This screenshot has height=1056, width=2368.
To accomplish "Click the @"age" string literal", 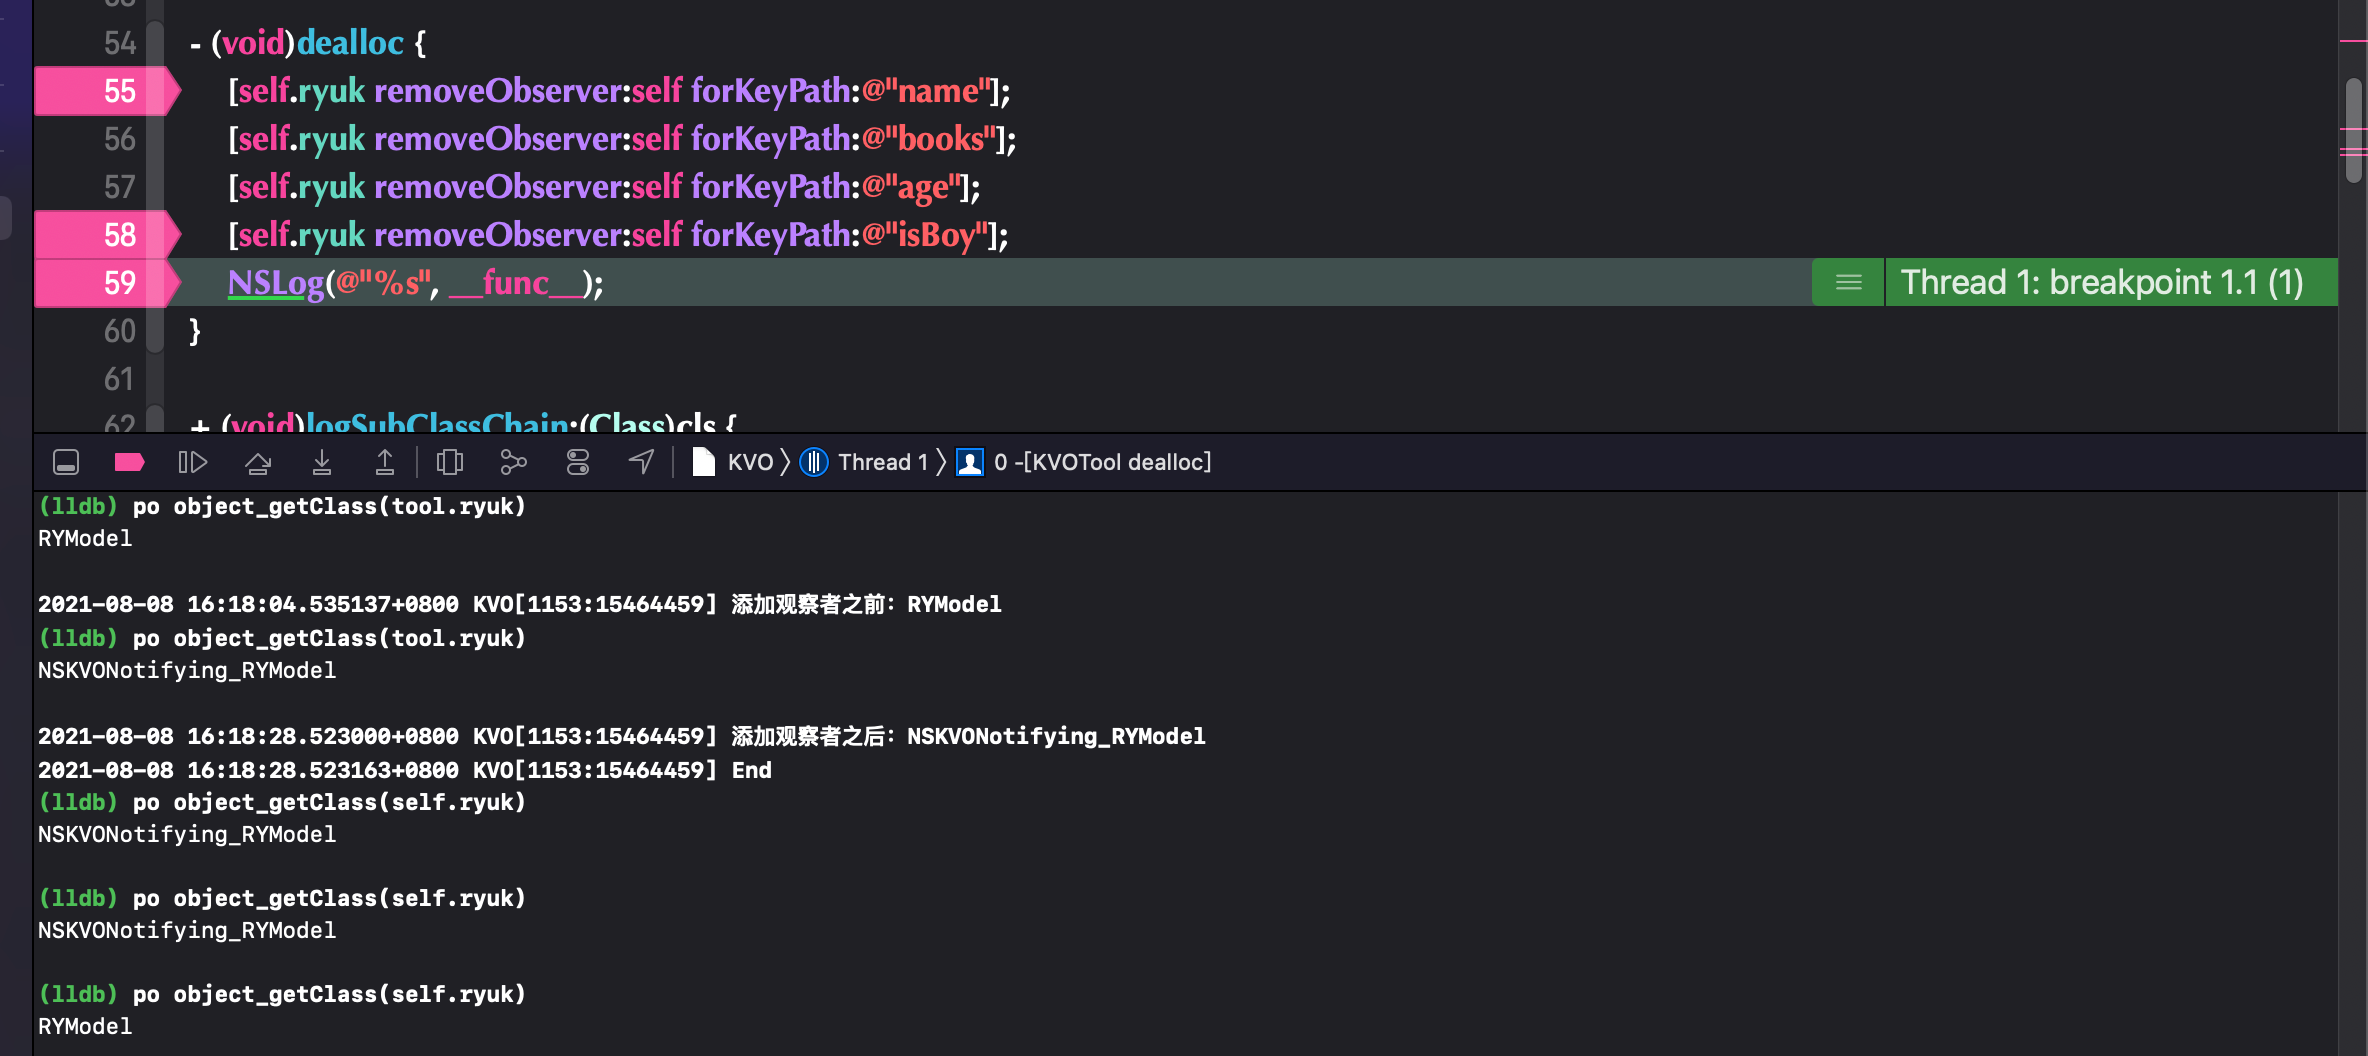I will point(911,187).
